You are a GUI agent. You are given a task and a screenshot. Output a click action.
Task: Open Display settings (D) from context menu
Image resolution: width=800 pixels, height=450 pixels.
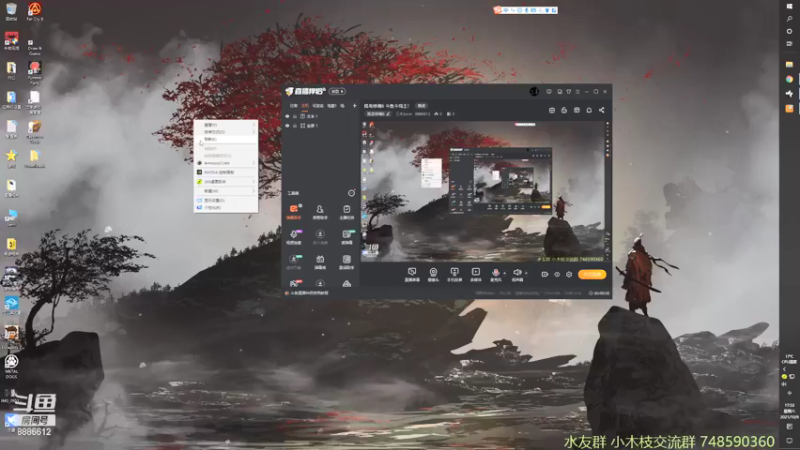pyautogui.click(x=226, y=201)
